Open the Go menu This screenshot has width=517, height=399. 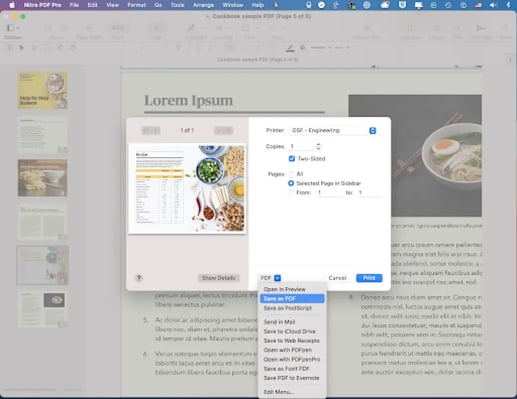[x=158, y=5]
